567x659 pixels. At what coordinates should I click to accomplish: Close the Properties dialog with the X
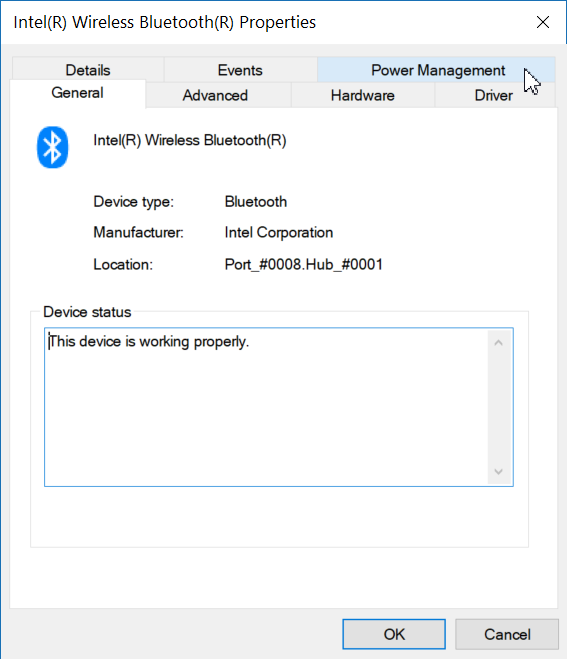pyautogui.click(x=543, y=22)
